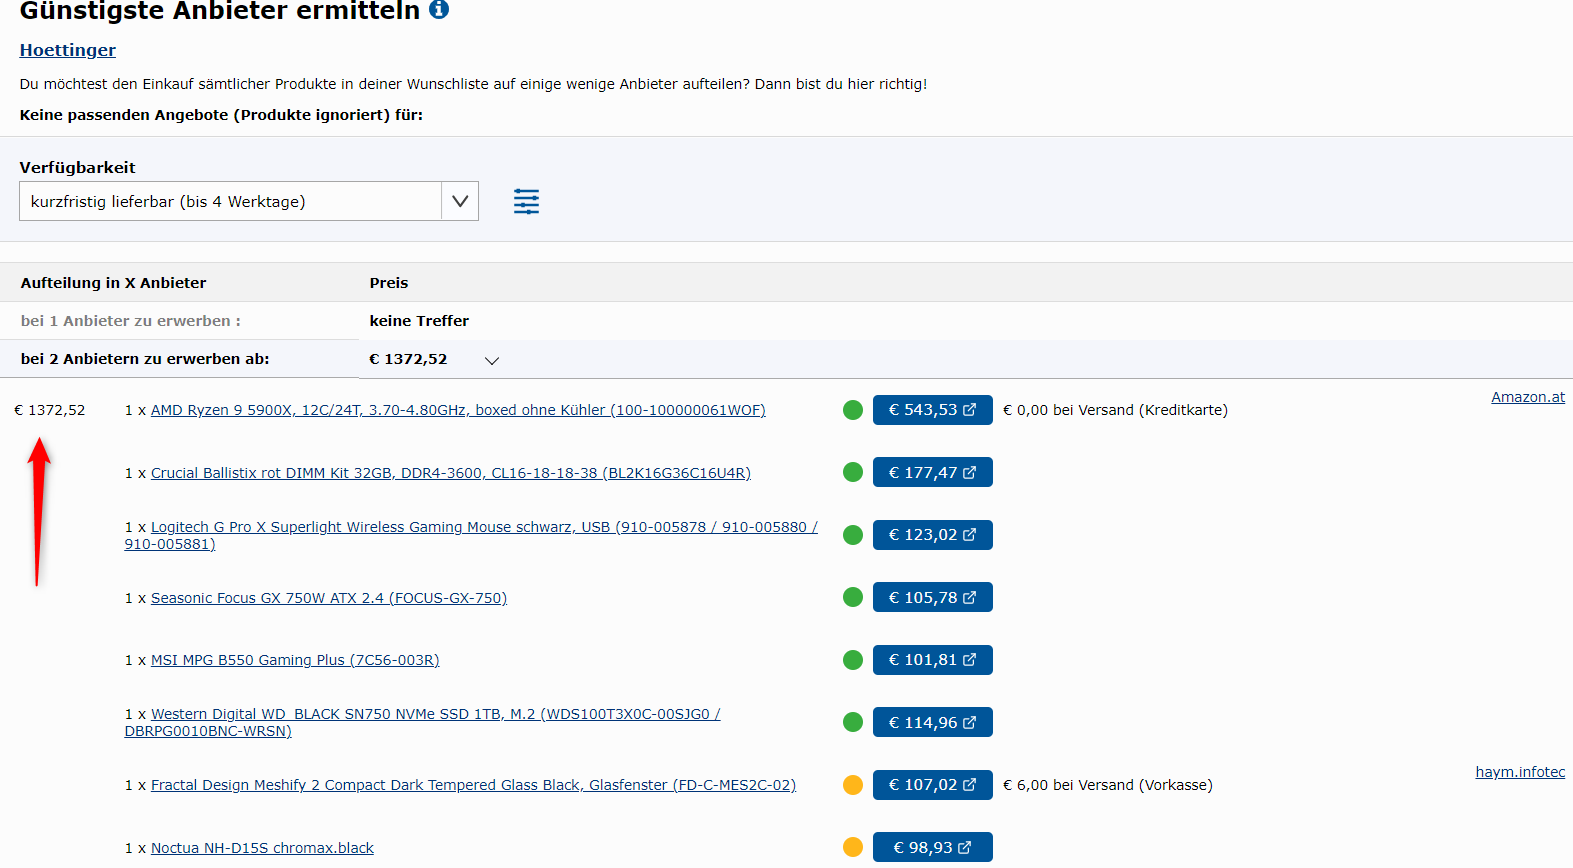Select the 'bei 1 Anbieter zu erwerben :' row label
Screen dimensions: 1573x868
(x=131, y=321)
